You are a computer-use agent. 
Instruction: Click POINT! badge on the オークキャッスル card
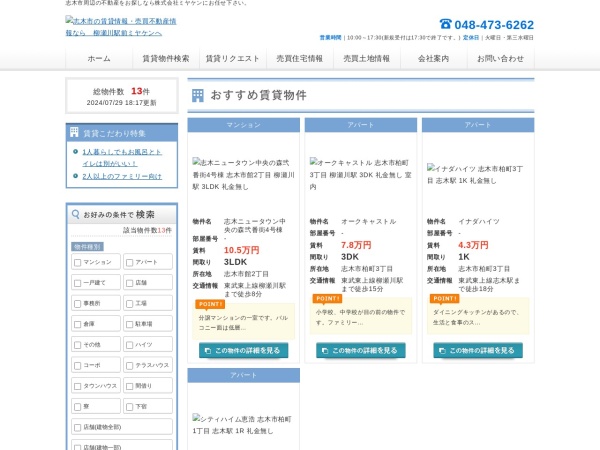(x=327, y=298)
